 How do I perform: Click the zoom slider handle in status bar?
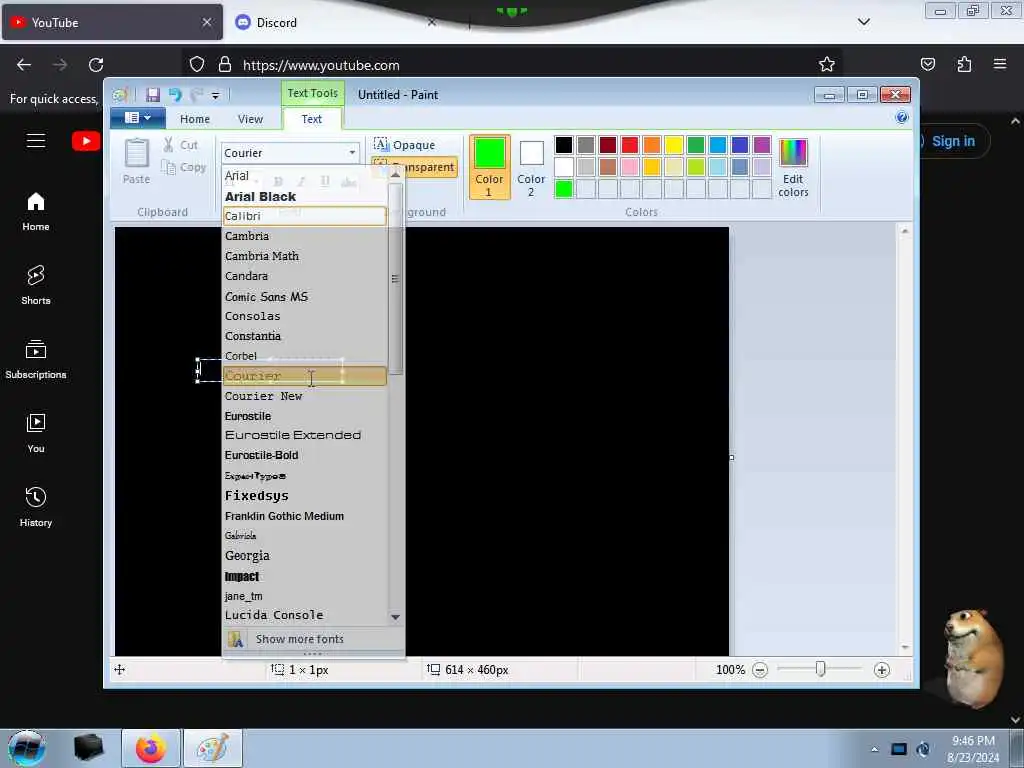820,669
